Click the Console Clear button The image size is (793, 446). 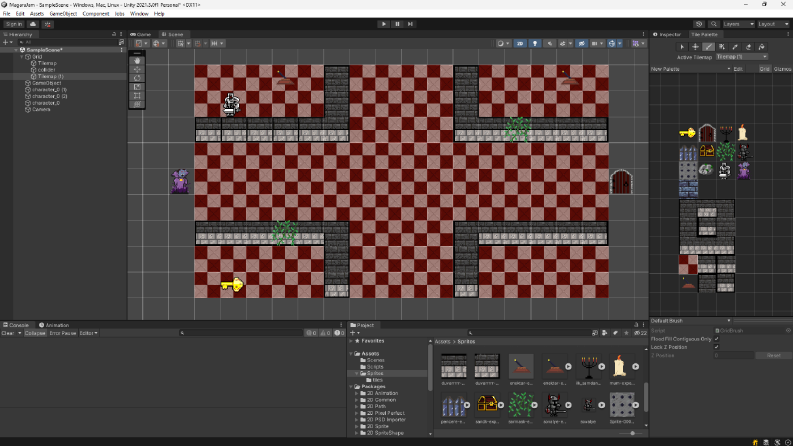coord(8,333)
